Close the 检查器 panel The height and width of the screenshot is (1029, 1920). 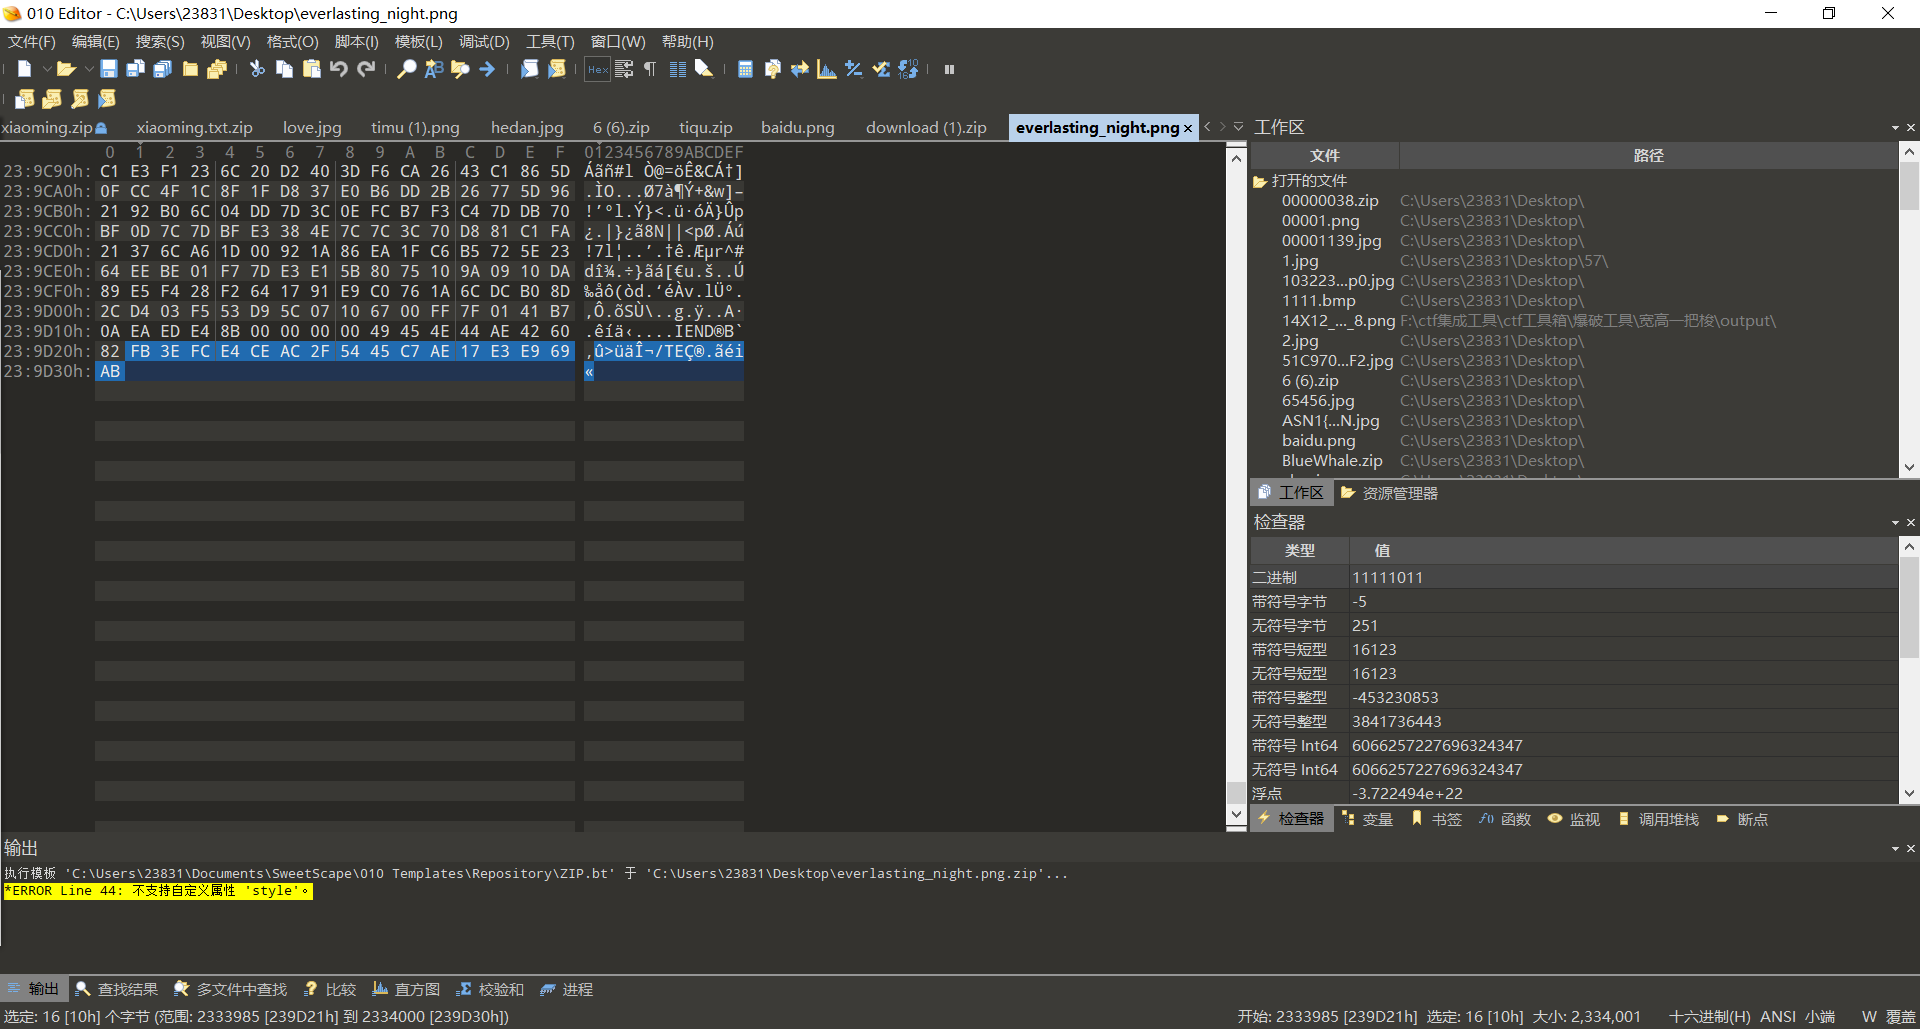click(x=1911, y=523)
